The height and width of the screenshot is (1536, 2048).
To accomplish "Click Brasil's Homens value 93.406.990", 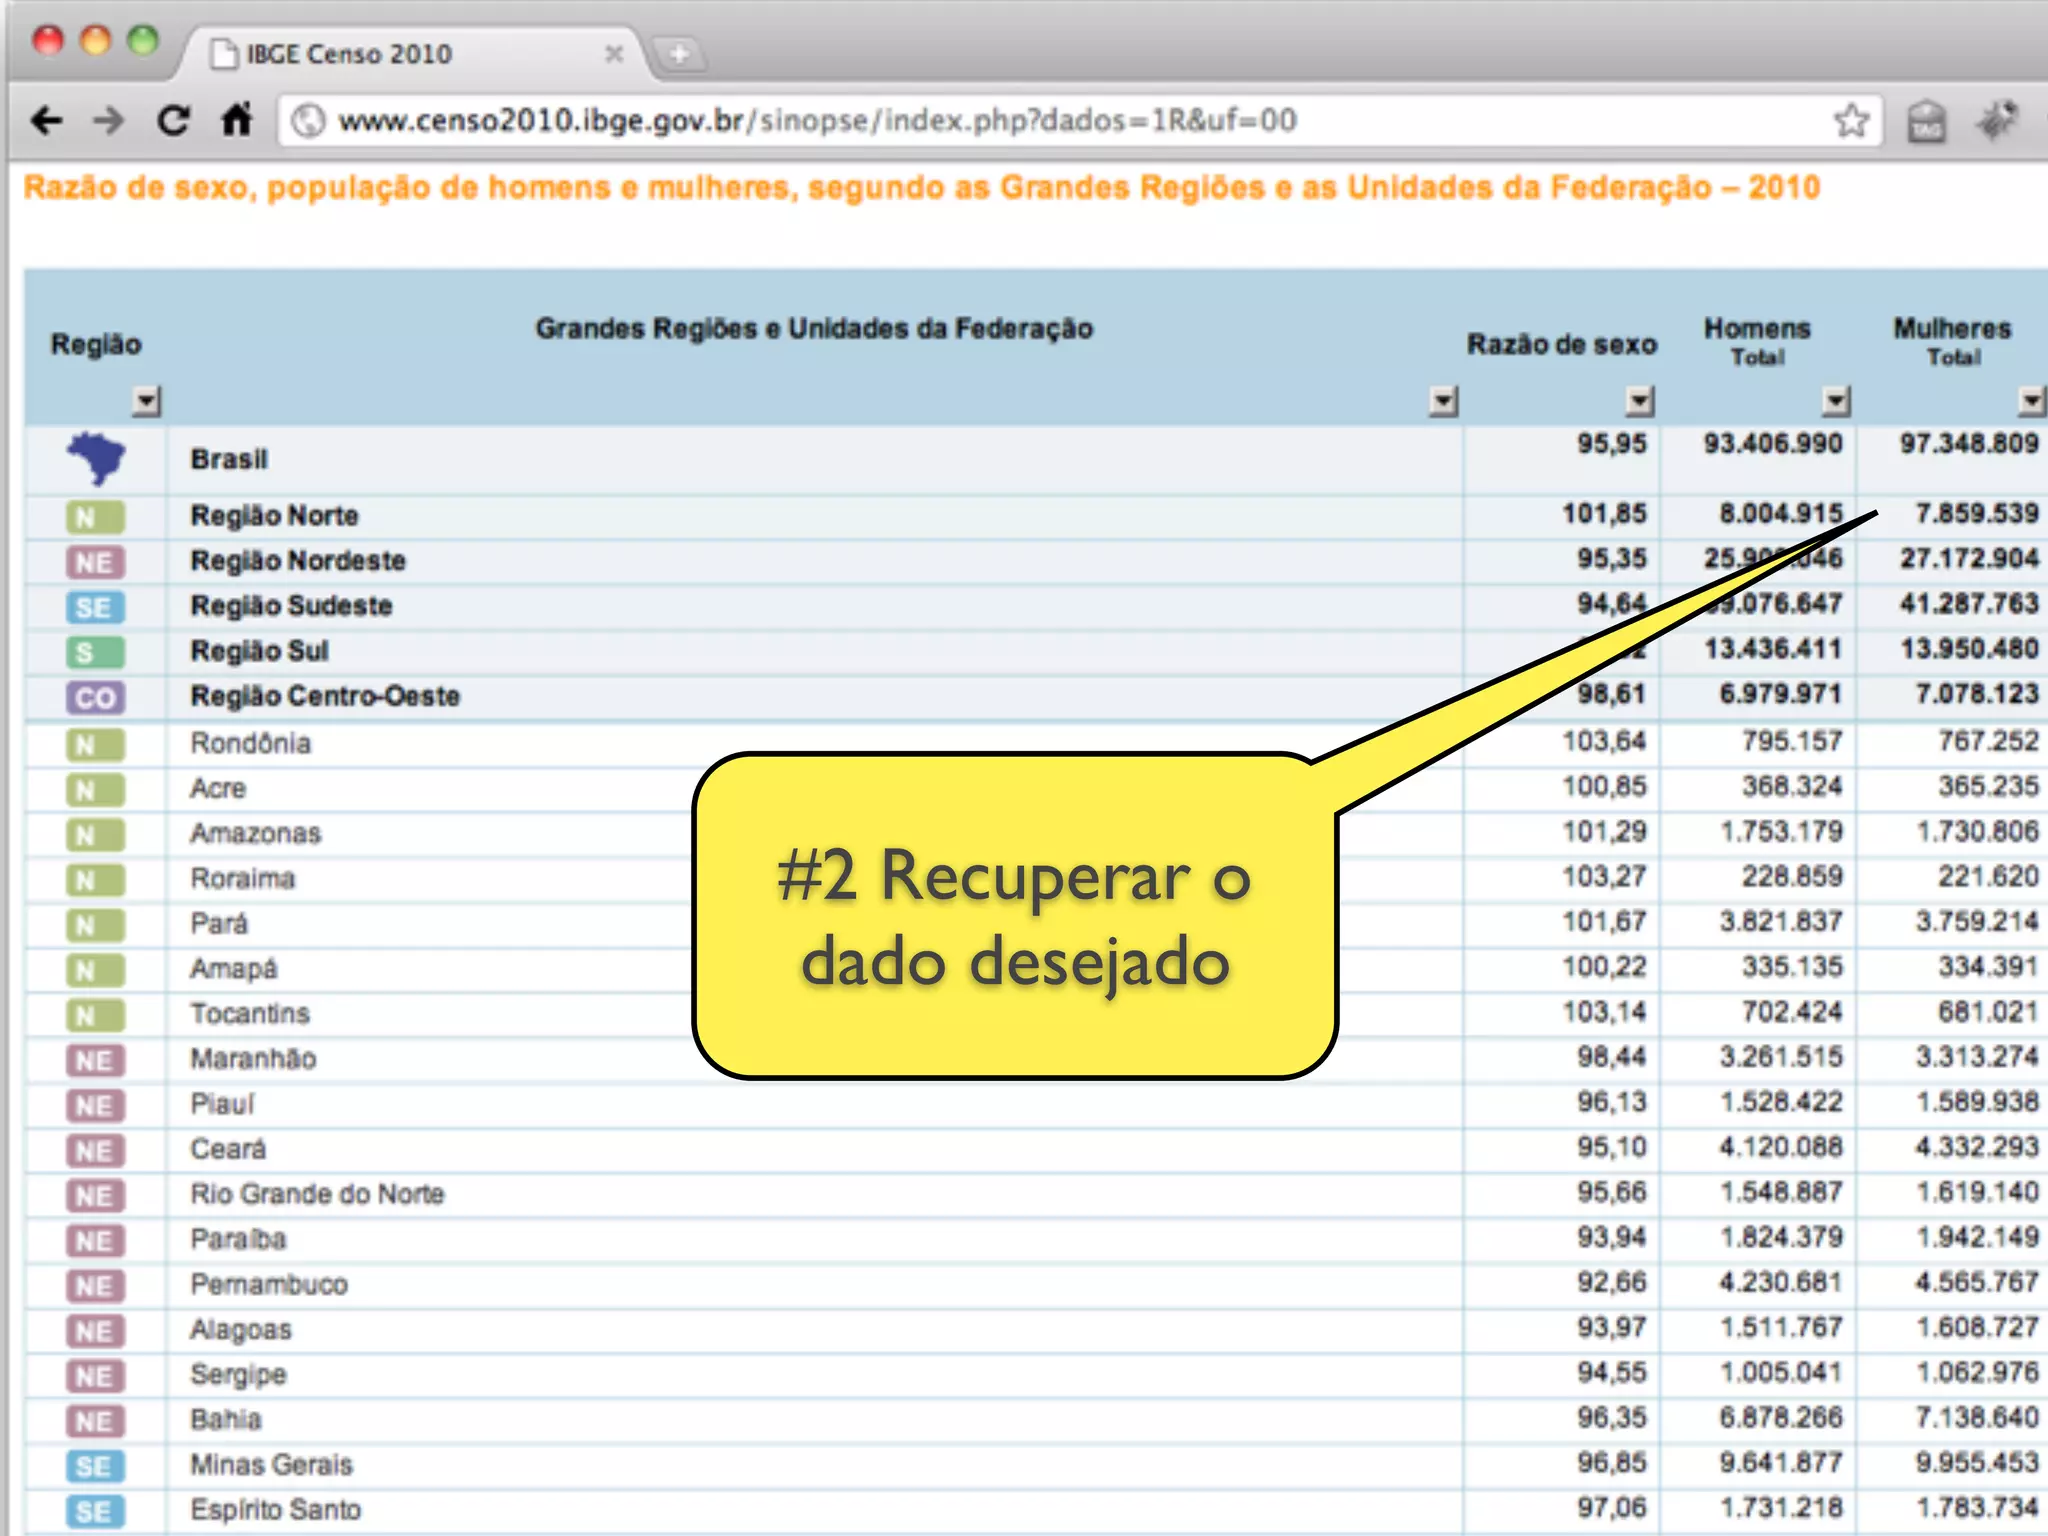I will click(1772, 443).
